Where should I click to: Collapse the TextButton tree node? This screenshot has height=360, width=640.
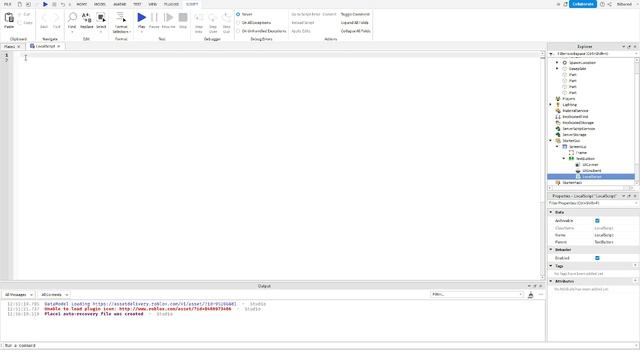pyautogui.click(x=564, y=158)
